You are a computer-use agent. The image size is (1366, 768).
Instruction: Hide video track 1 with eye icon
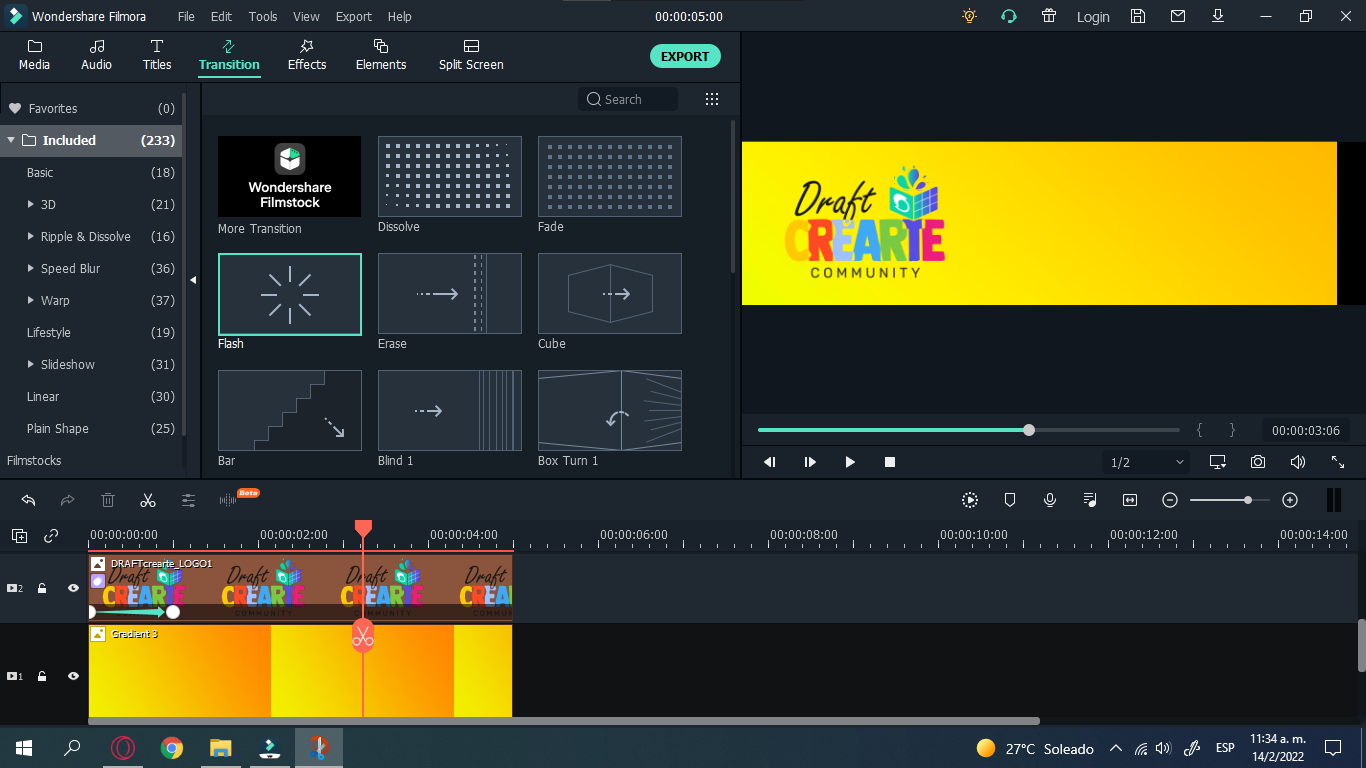coord(73,676)
